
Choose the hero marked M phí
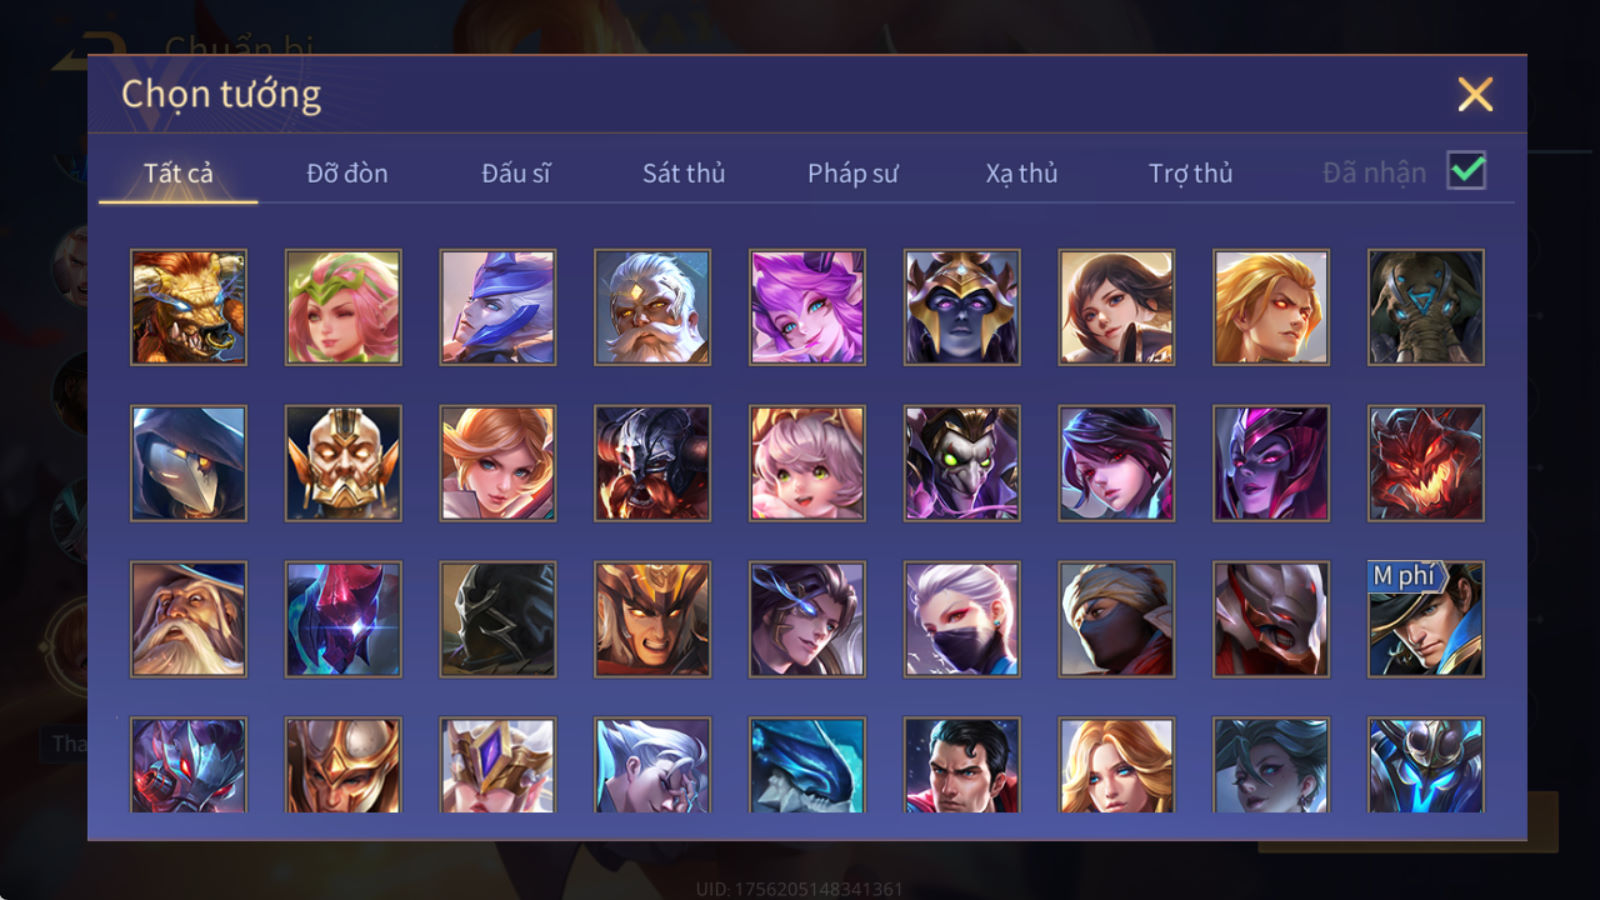coord(1426,619)
